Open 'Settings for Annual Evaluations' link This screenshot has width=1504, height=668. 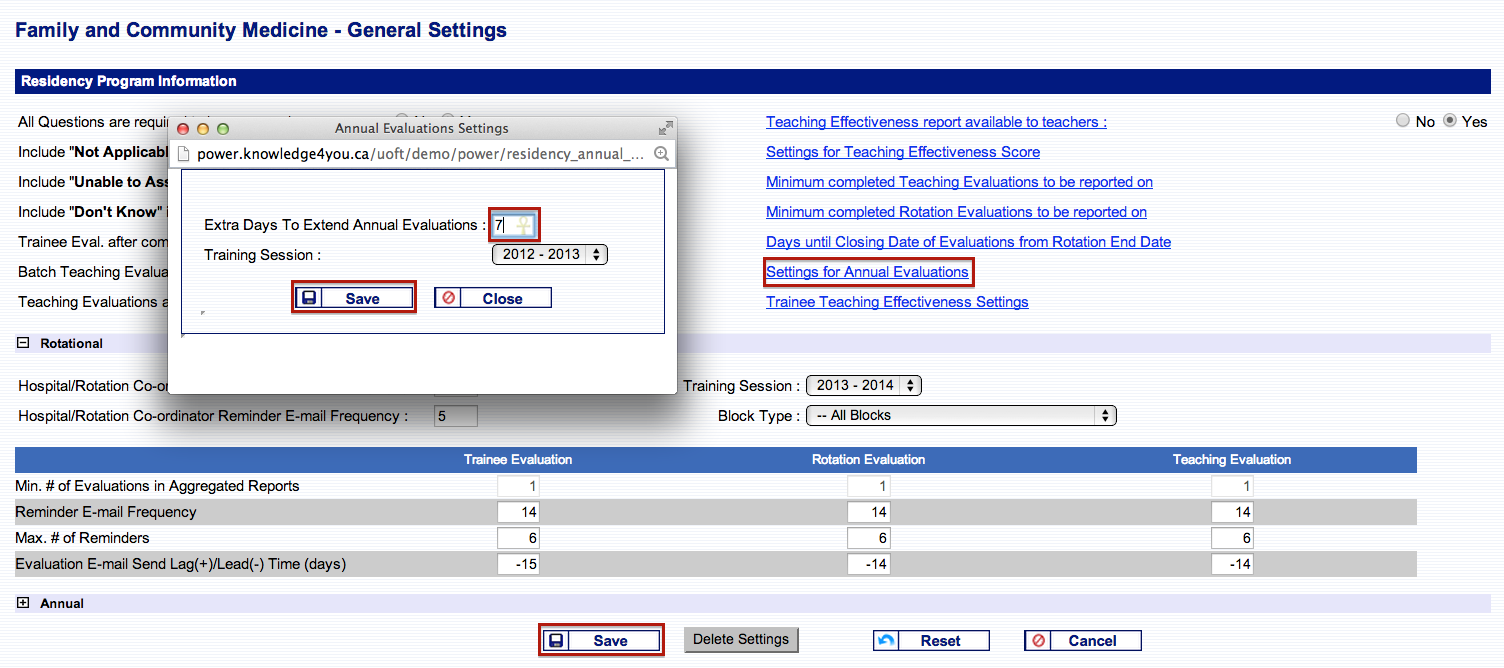[x=867, y=272]
